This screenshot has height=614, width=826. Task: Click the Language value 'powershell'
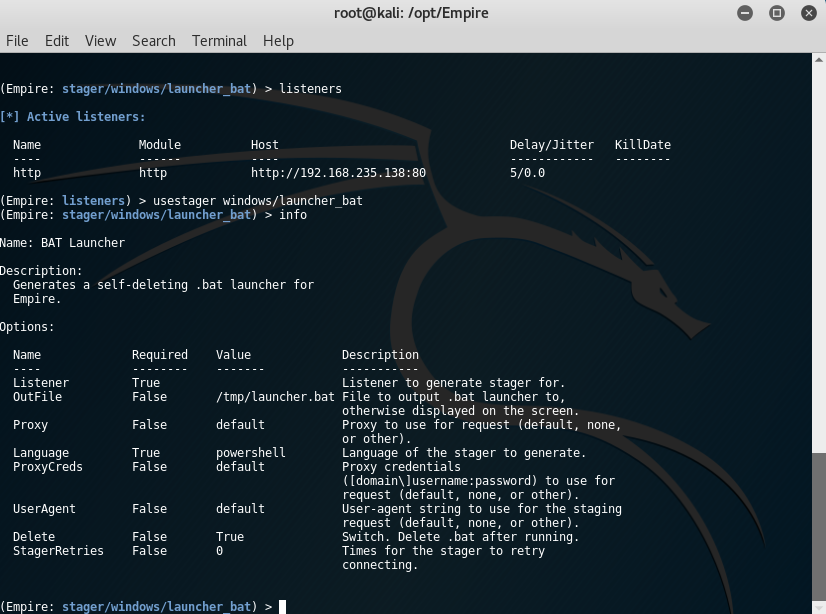tap(251, 453)
